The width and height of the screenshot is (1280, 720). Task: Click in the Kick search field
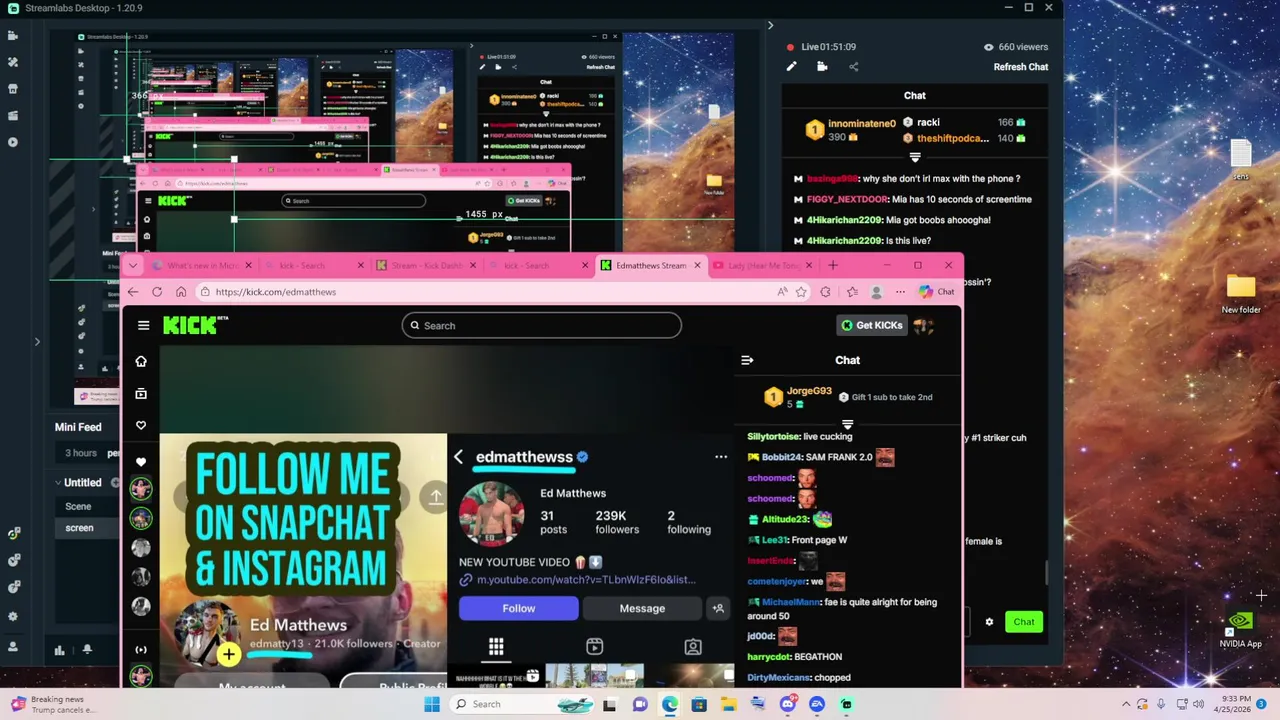(x=541, y=325)
